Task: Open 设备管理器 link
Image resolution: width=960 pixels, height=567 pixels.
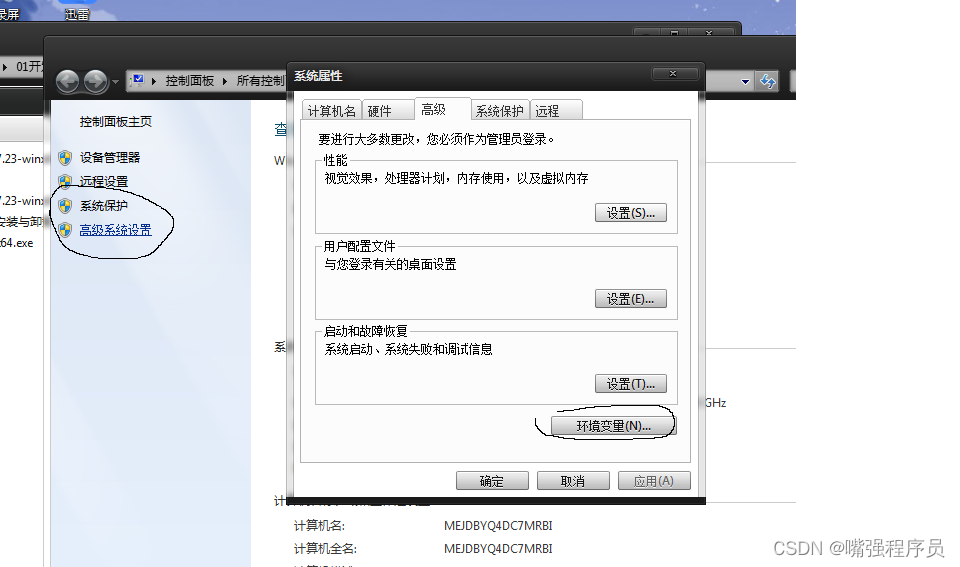Action: pyautogui.click(x=110, y=157)
